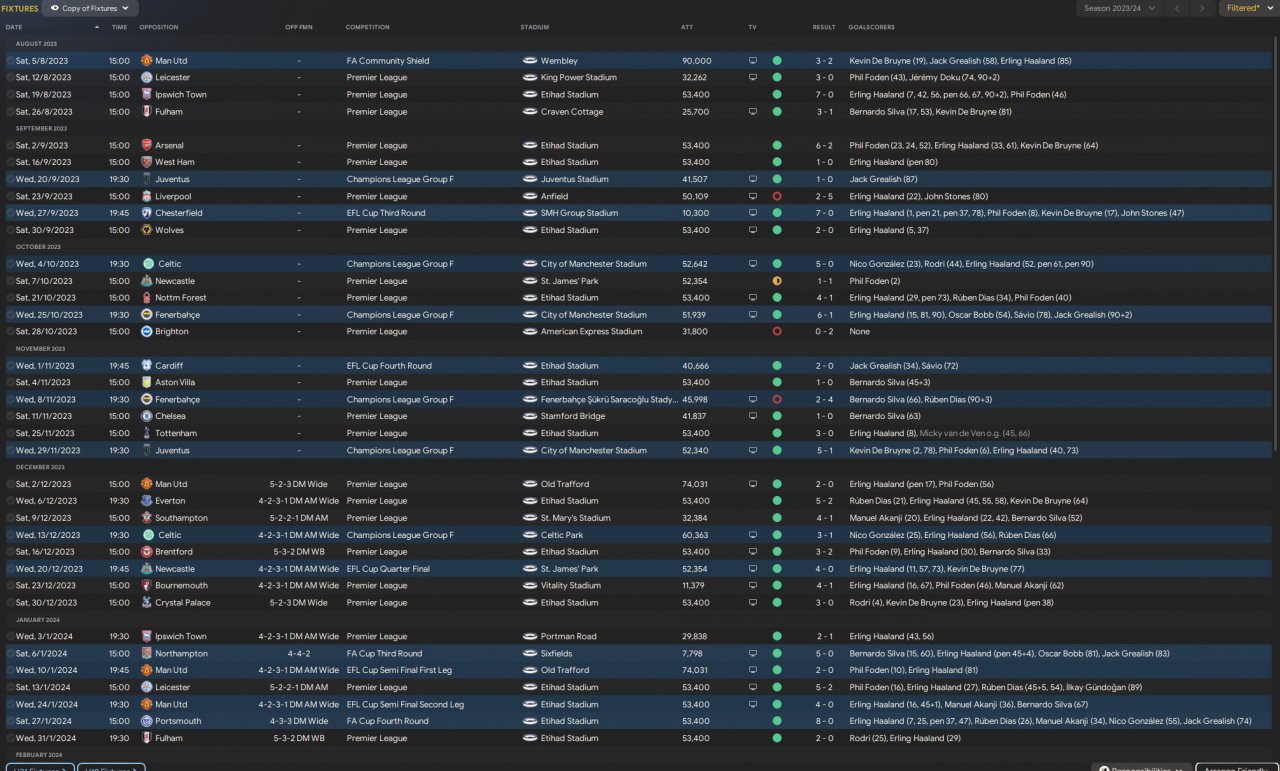Tick the row selector for Sat, 2/9/2023
This screenshot has width=1280, height=771.
pyautogui.click(x=10, y=146)
